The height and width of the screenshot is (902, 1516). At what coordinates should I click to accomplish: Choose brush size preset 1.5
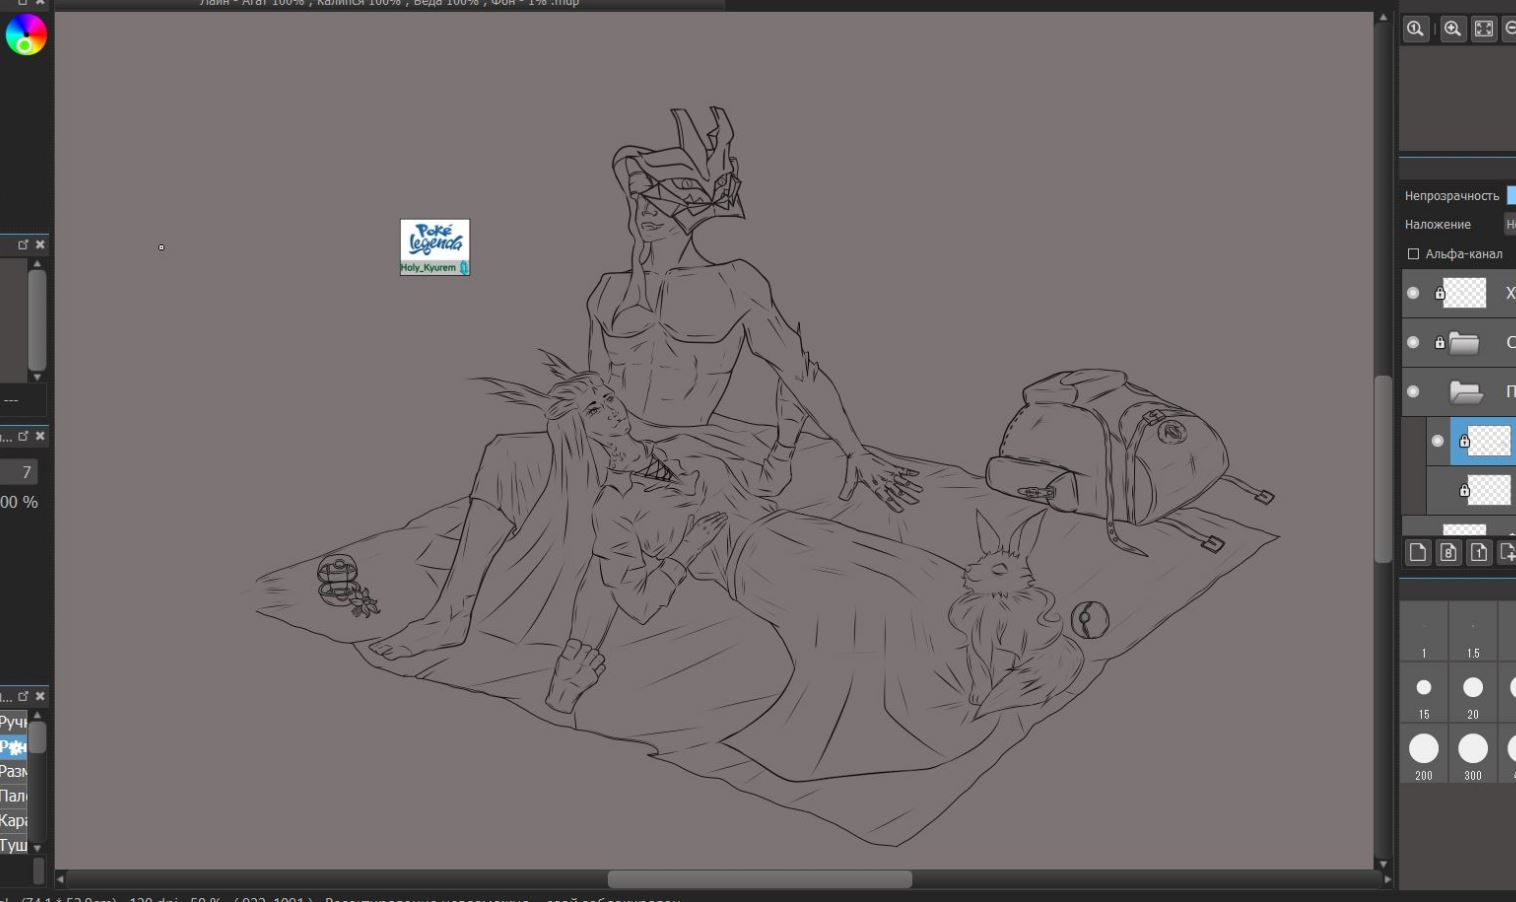tap(1473, 631)
